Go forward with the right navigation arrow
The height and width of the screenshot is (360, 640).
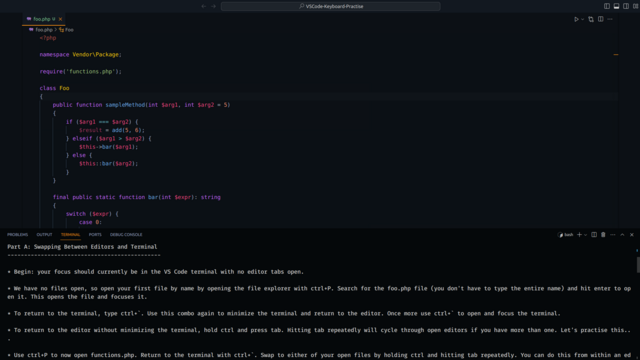click(213, 6)
